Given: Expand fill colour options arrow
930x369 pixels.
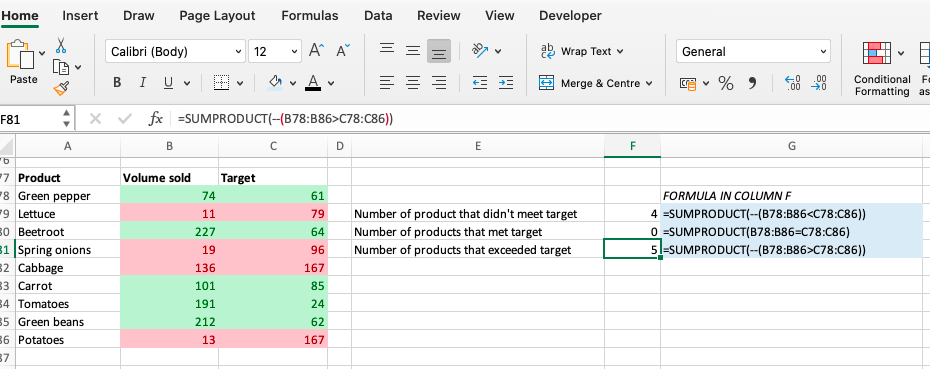Looking at the screenshot, I should (293, 84).
